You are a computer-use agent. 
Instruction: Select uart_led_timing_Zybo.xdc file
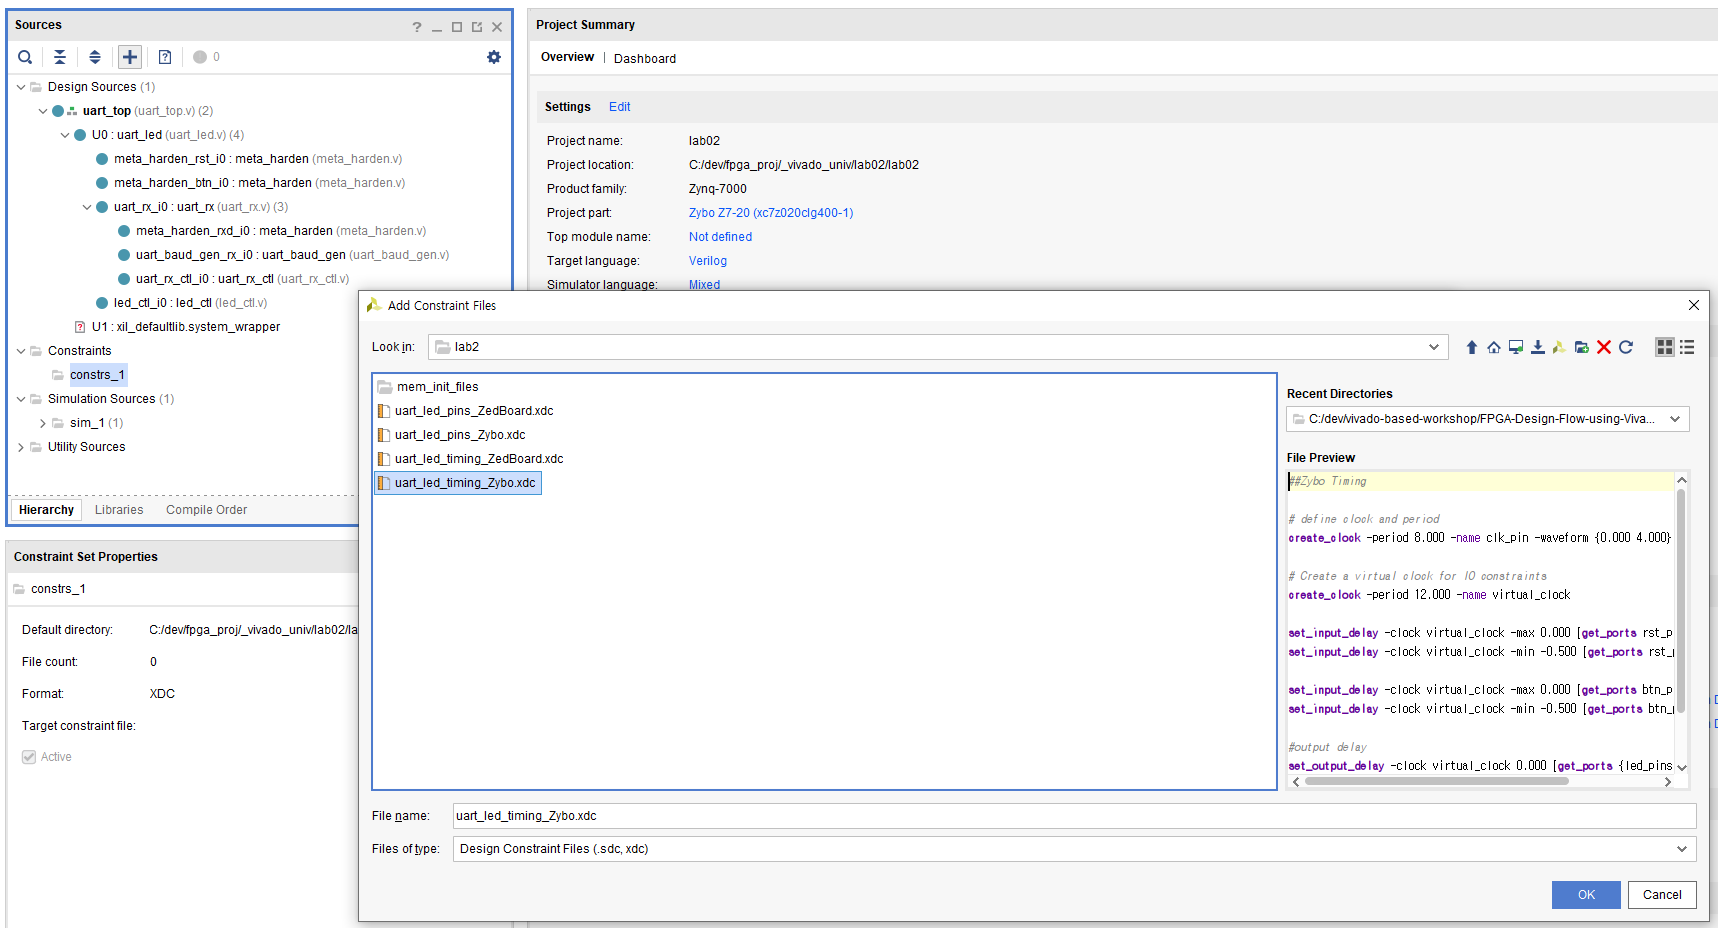[x=457, y=483]
